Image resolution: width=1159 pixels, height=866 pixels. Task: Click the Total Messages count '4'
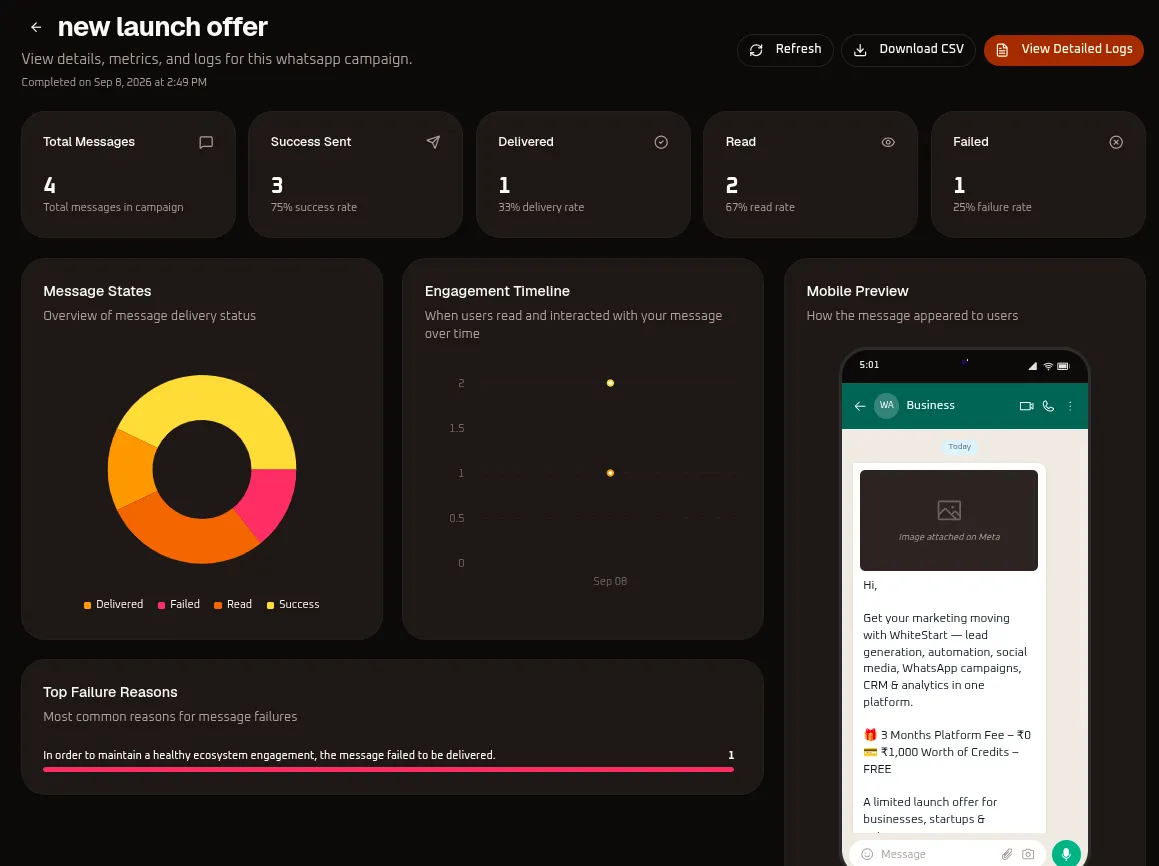[x=49, y=185]
